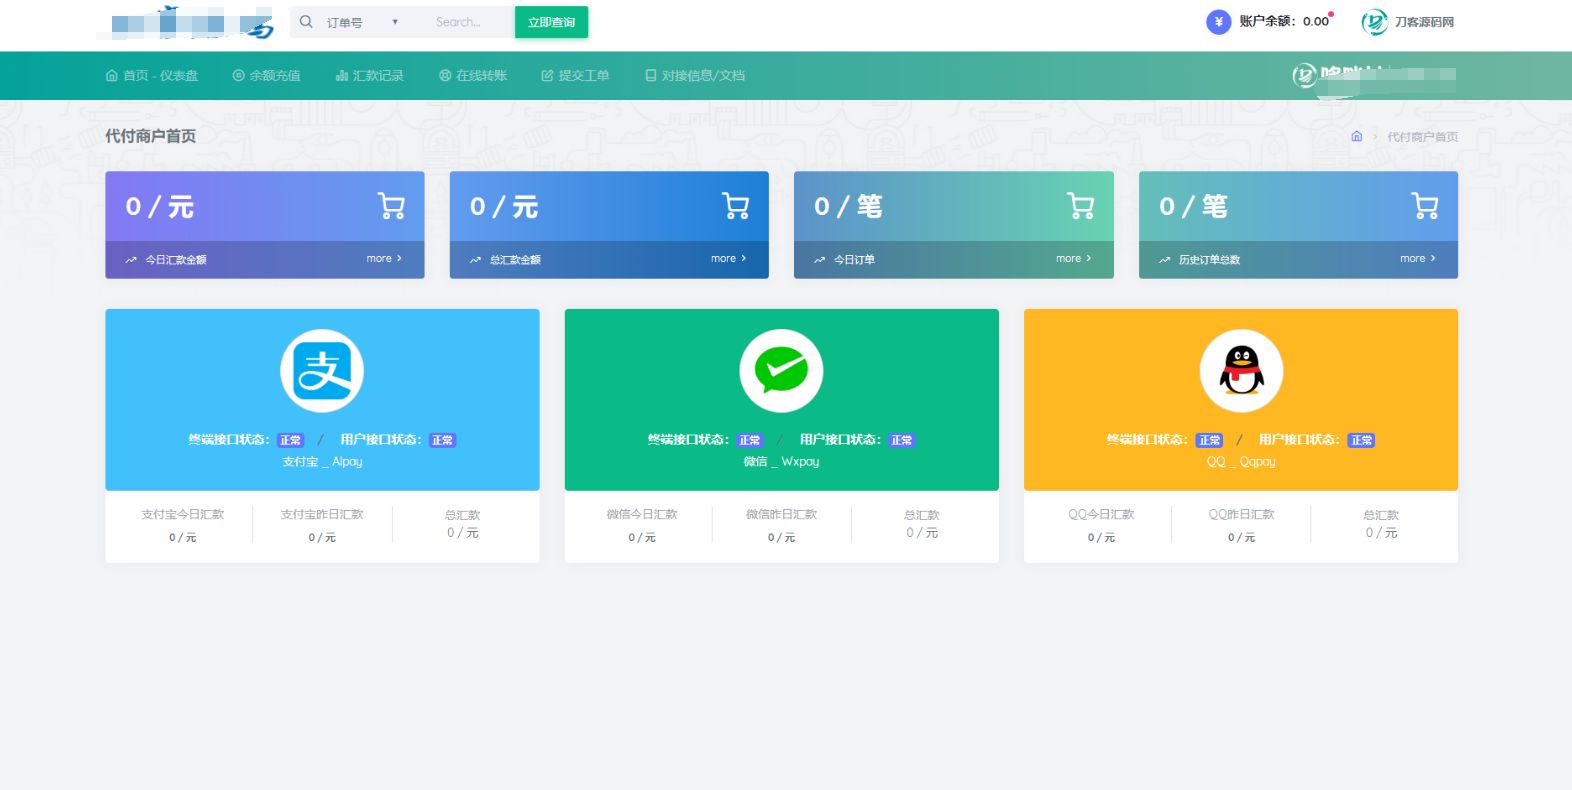Open the 汇款记录 menu item
Image resolution: width=1572 pixels, height=790 pixels.
coord(369,76)
